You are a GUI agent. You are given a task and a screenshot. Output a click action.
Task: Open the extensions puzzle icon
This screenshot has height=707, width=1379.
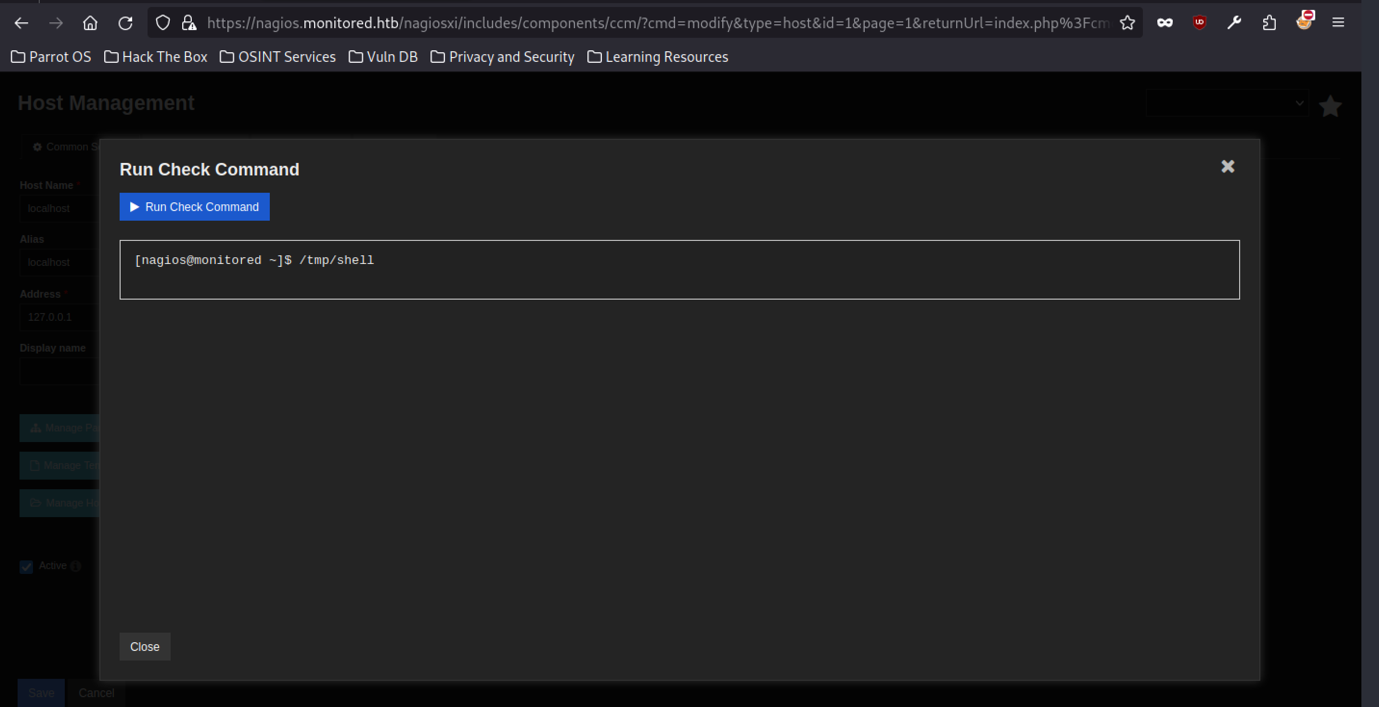click(x=1269, y=23)
